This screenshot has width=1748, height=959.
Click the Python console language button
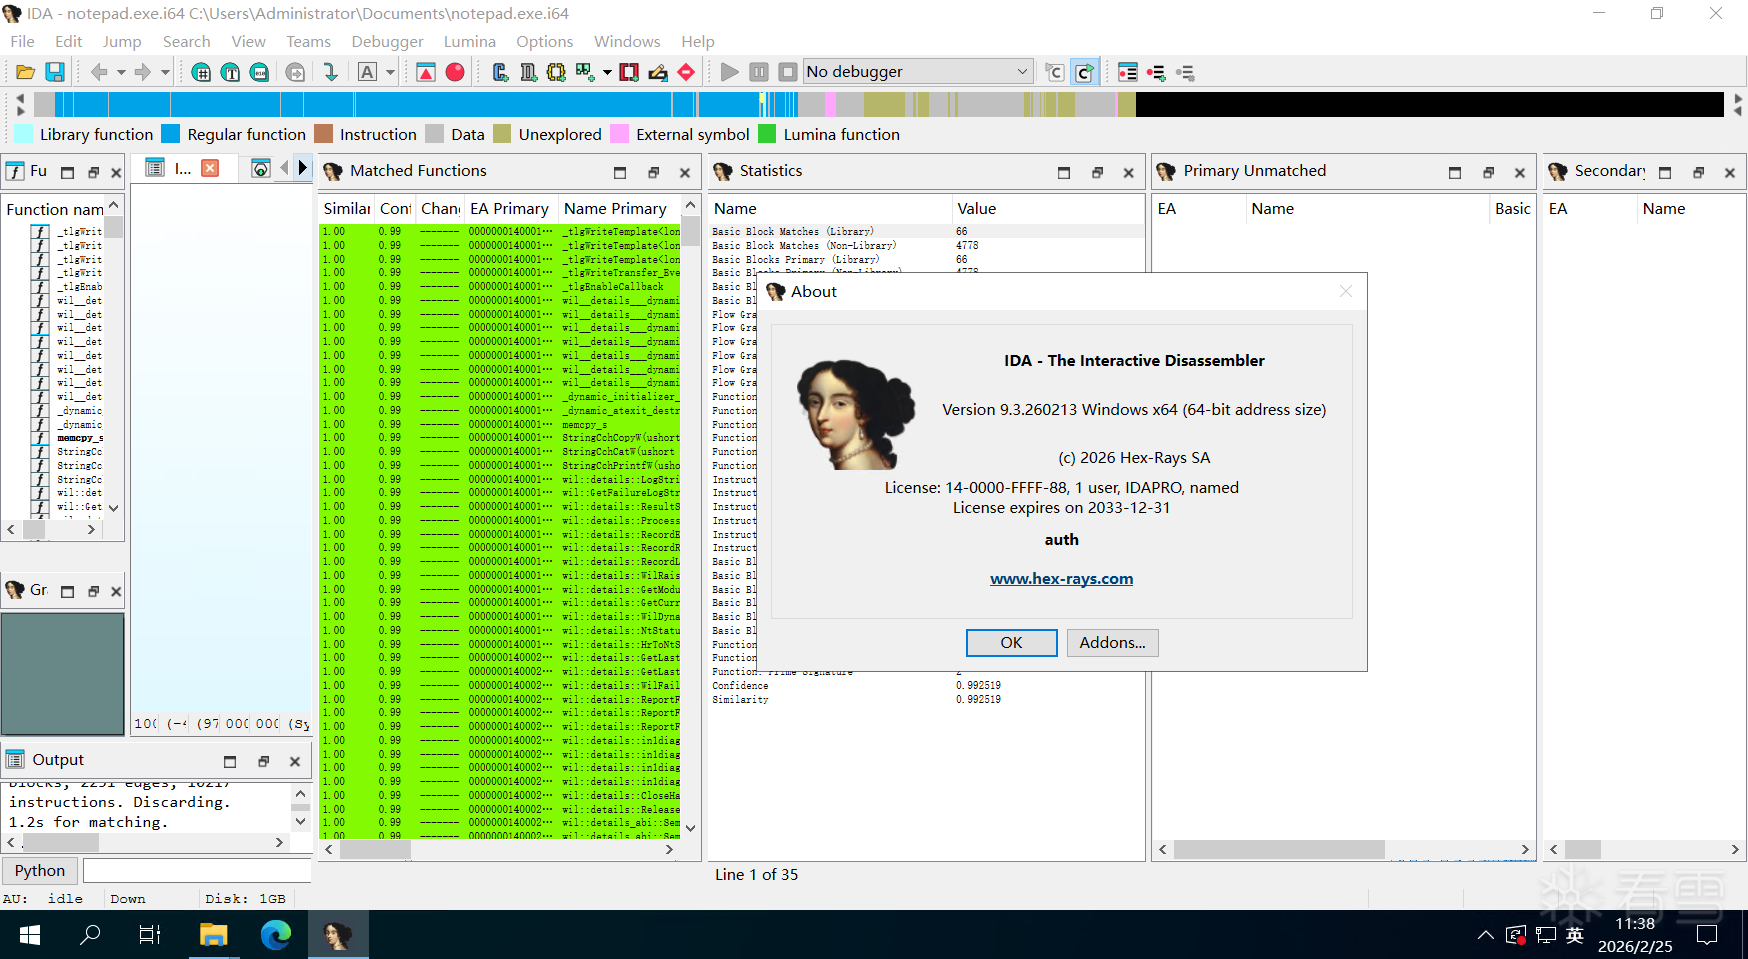[40, 871]
